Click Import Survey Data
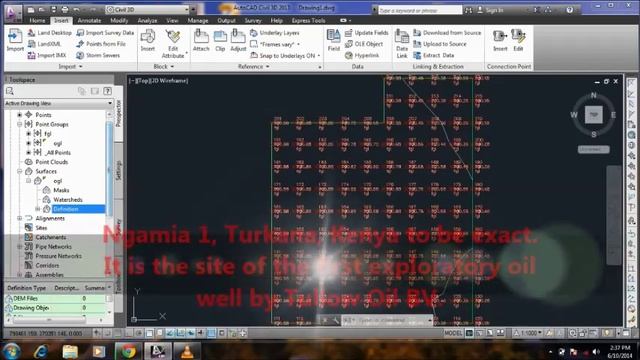The width and height of the screenshot is (640, 360). tap(105, 33)
